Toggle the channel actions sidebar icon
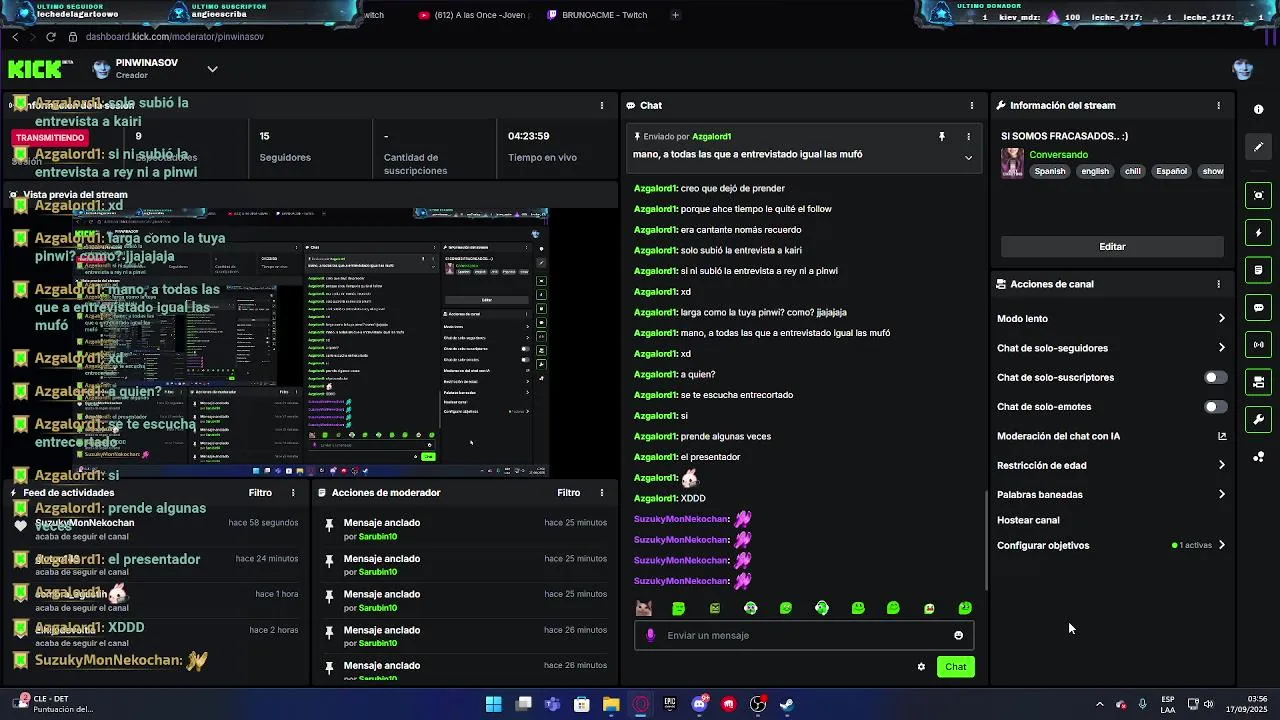The image size is (1280, 720). 1259,382
